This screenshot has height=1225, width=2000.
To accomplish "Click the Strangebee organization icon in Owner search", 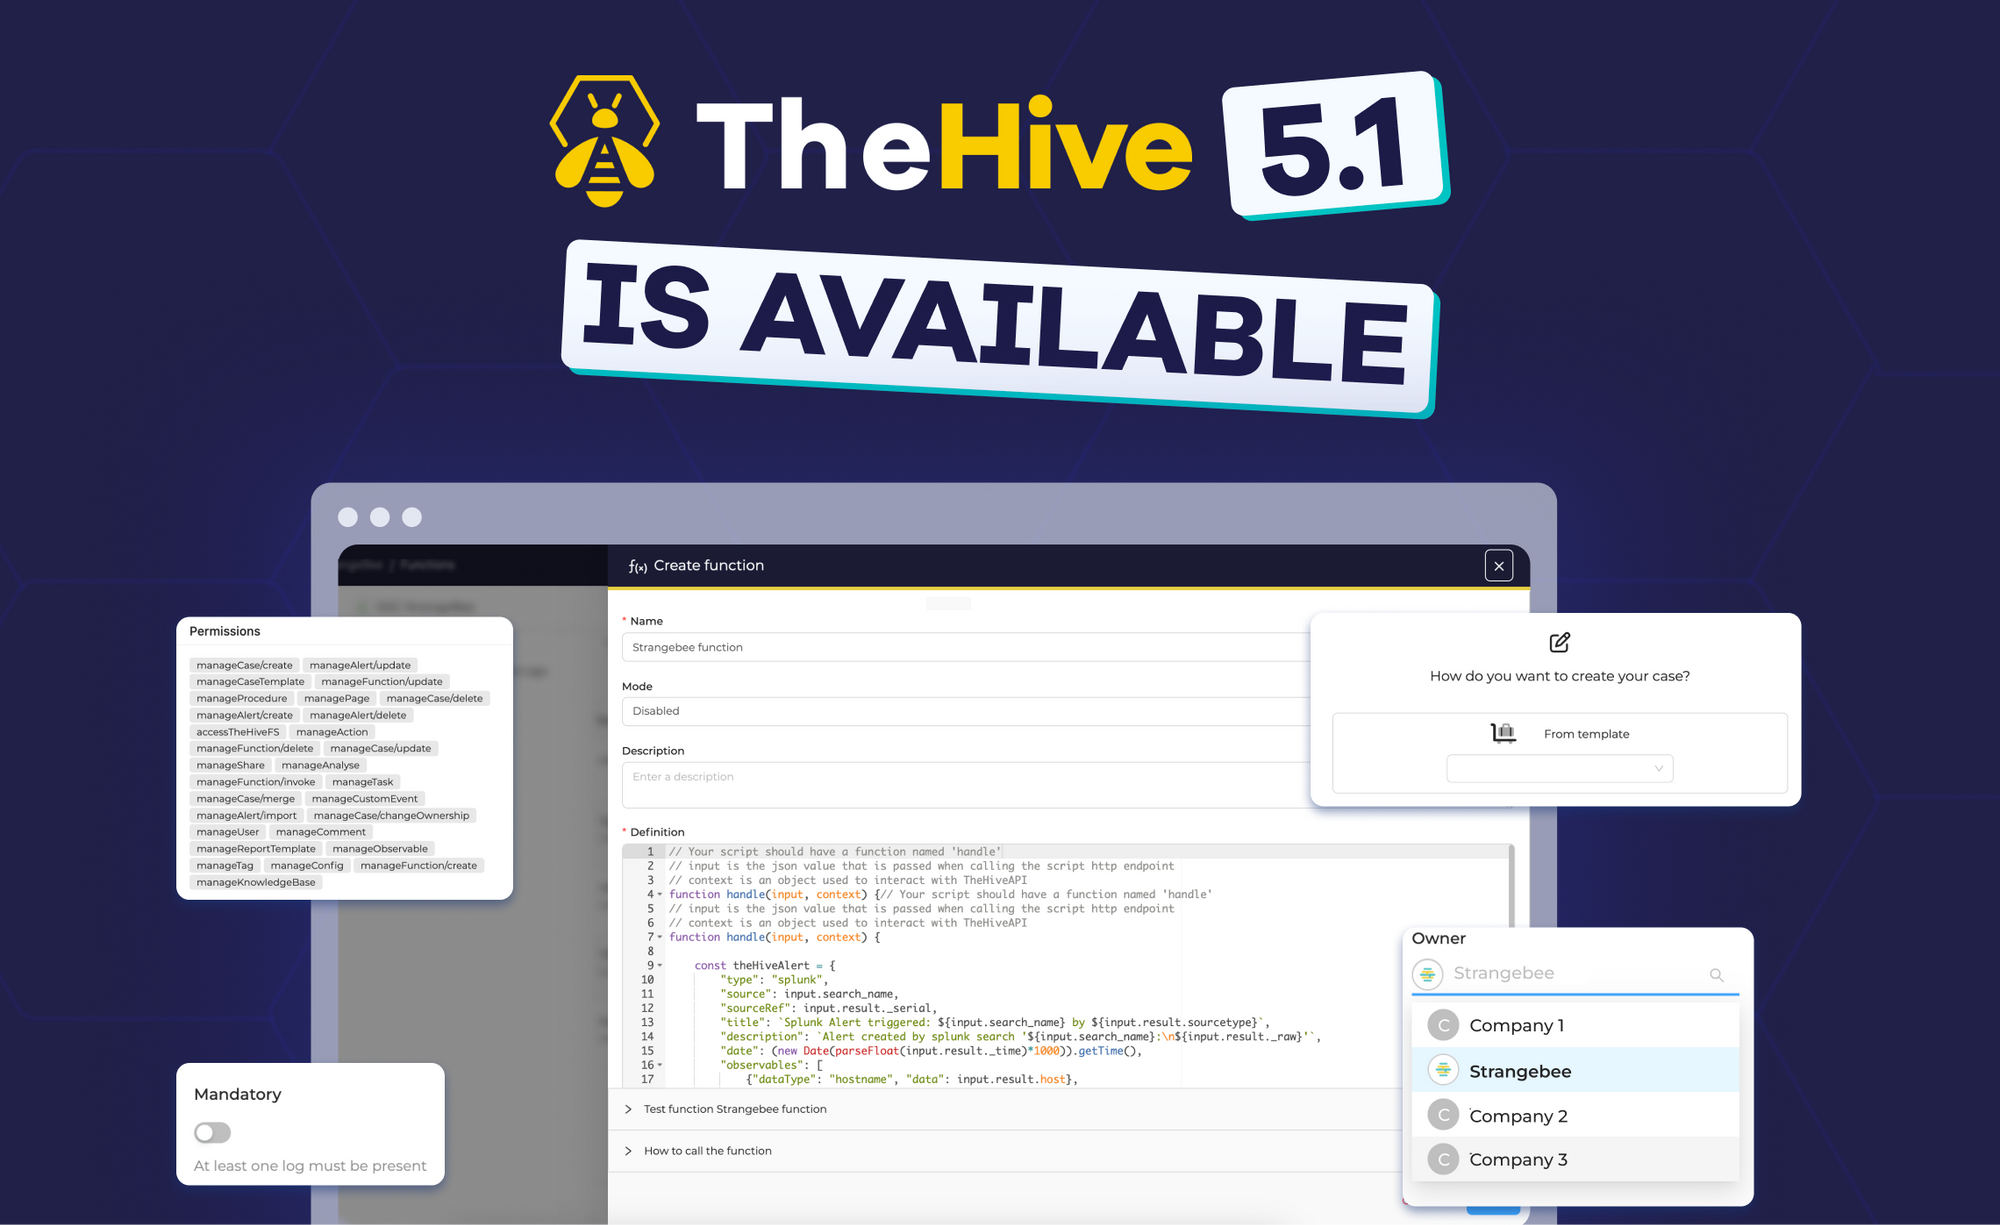I will [x=1428, y=973].
